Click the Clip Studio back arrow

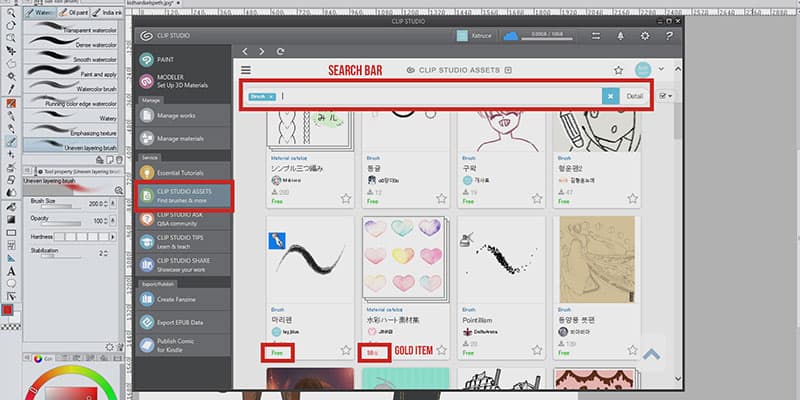coord(245,52)
